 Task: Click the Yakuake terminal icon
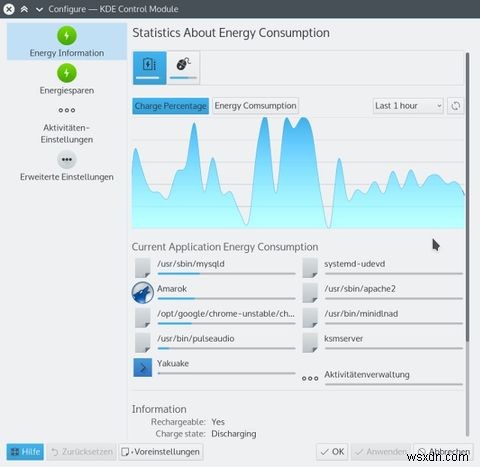point(143,367)
